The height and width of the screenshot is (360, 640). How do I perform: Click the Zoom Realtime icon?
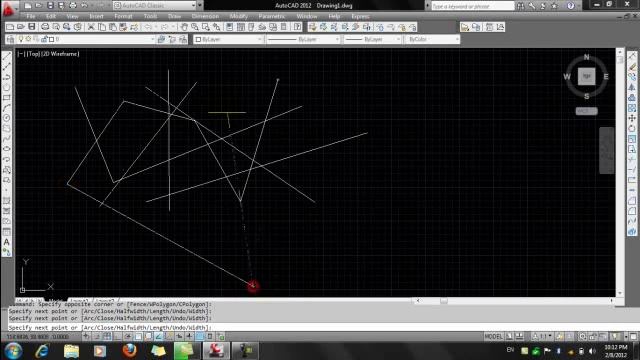(x=195, y=27)
